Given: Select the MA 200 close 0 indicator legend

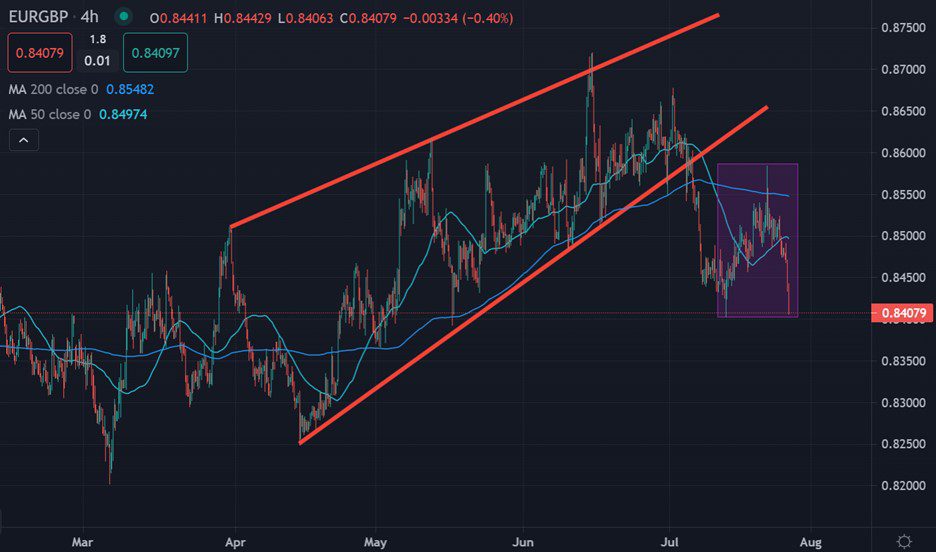Looking at the screenshot, I should click(53, 90).
